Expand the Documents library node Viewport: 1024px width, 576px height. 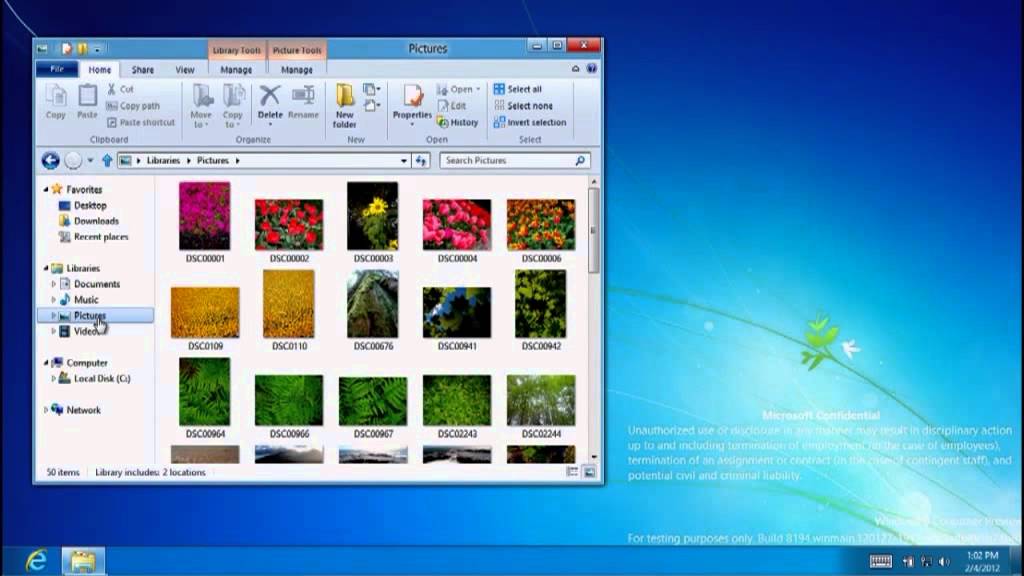54,284
